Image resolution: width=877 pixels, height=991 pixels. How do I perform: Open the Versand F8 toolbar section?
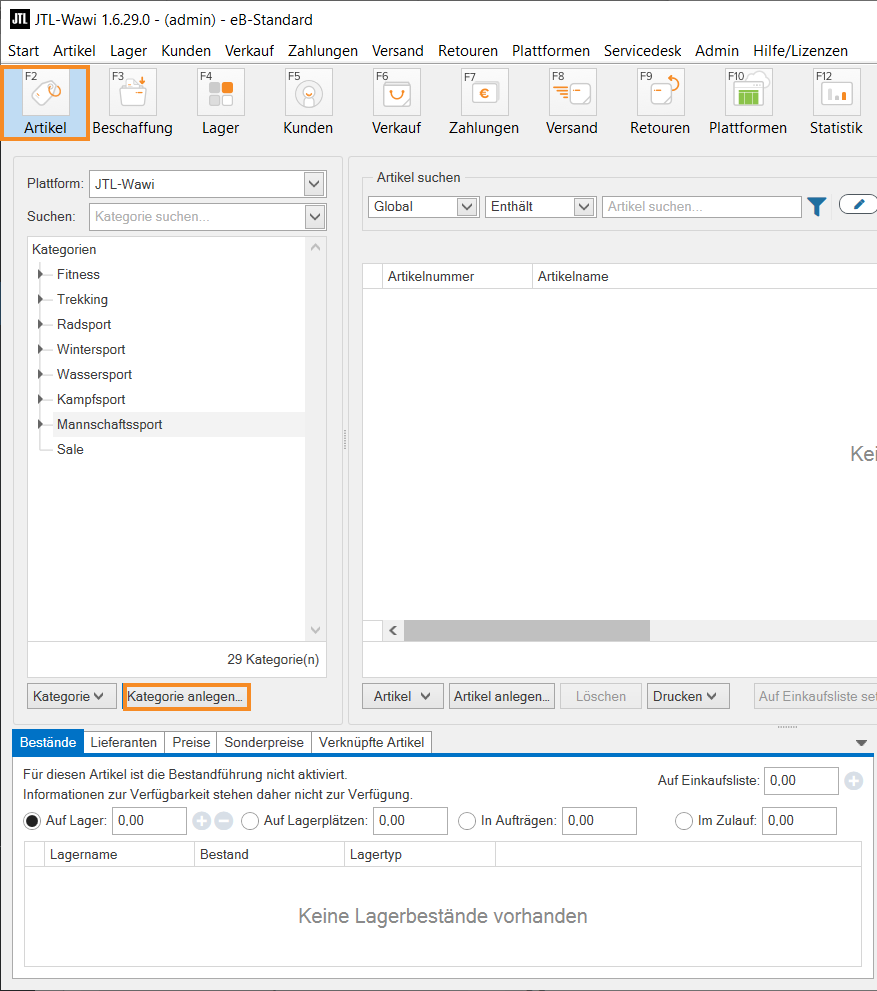coord(572,102)
